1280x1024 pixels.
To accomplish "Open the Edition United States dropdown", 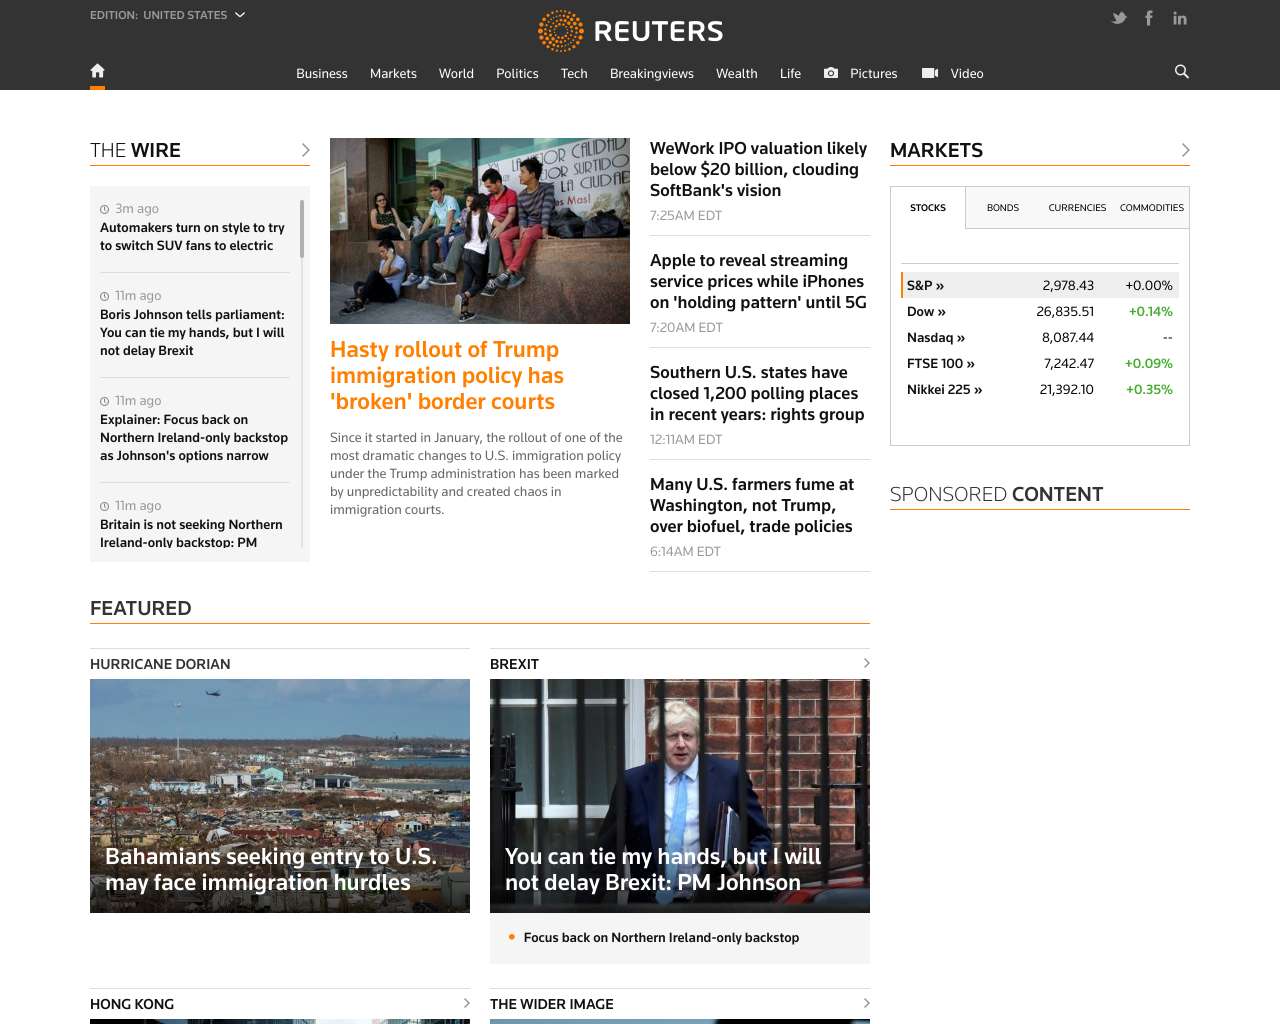I will (167, 15).
